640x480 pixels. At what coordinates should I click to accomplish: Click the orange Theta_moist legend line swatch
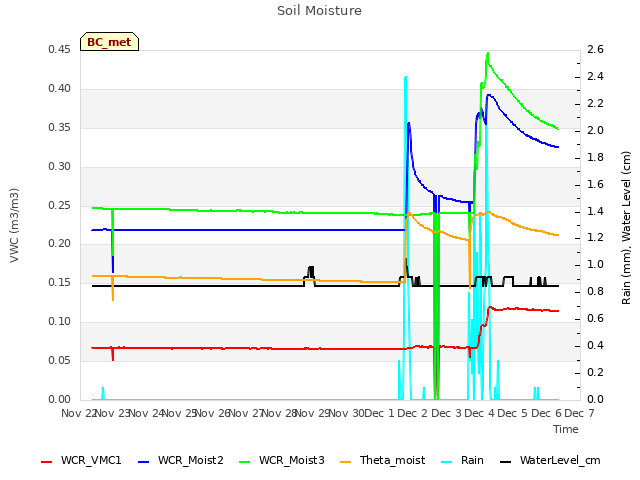pyautogui.click(x=345, y=462)
